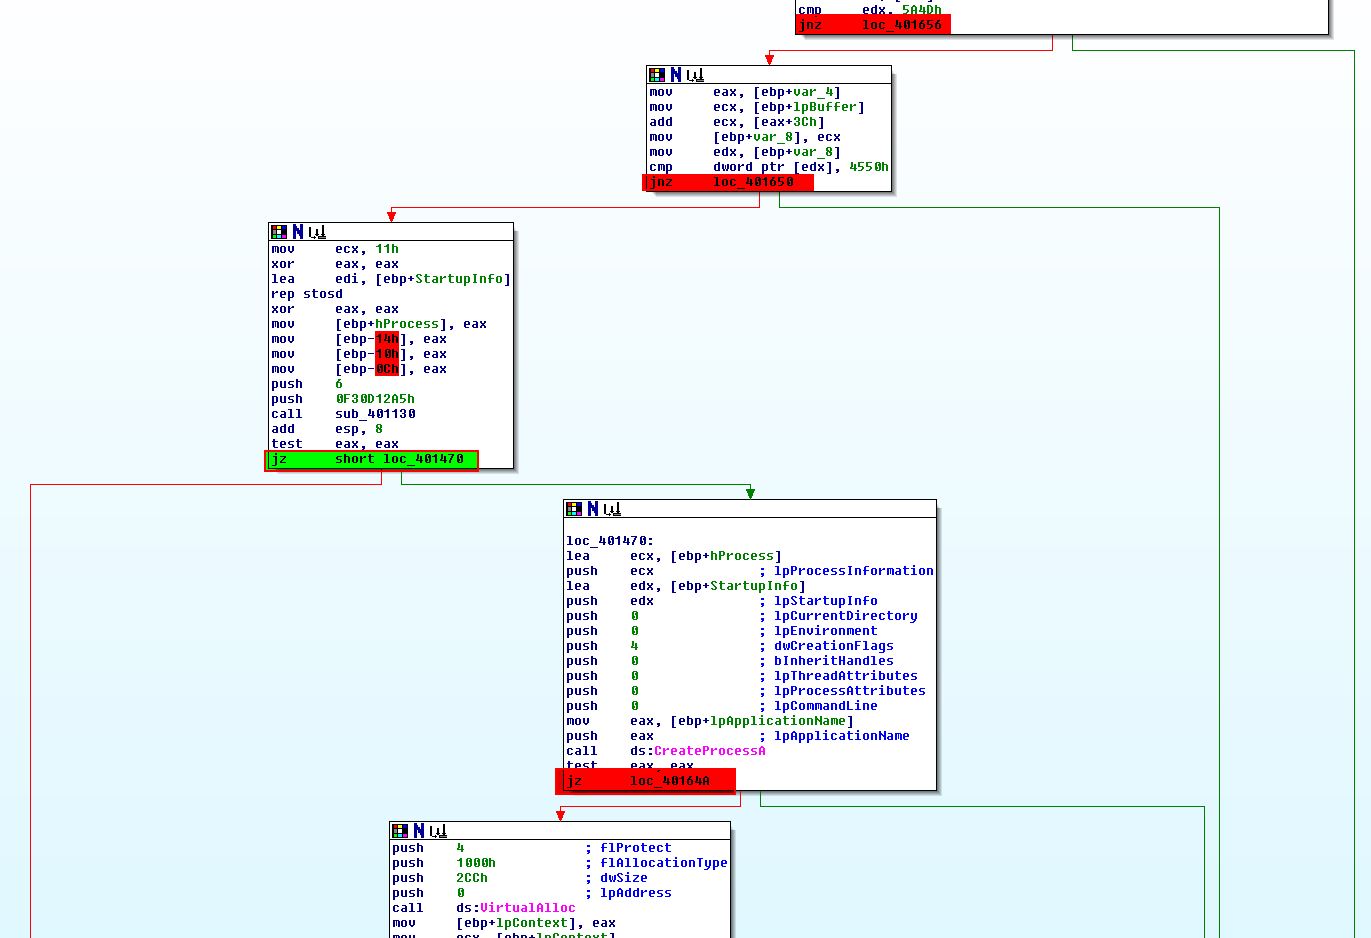Select the flAllocationType 1000h line
This screenshot has height=938, width=1371.
(x=560, y=863)
